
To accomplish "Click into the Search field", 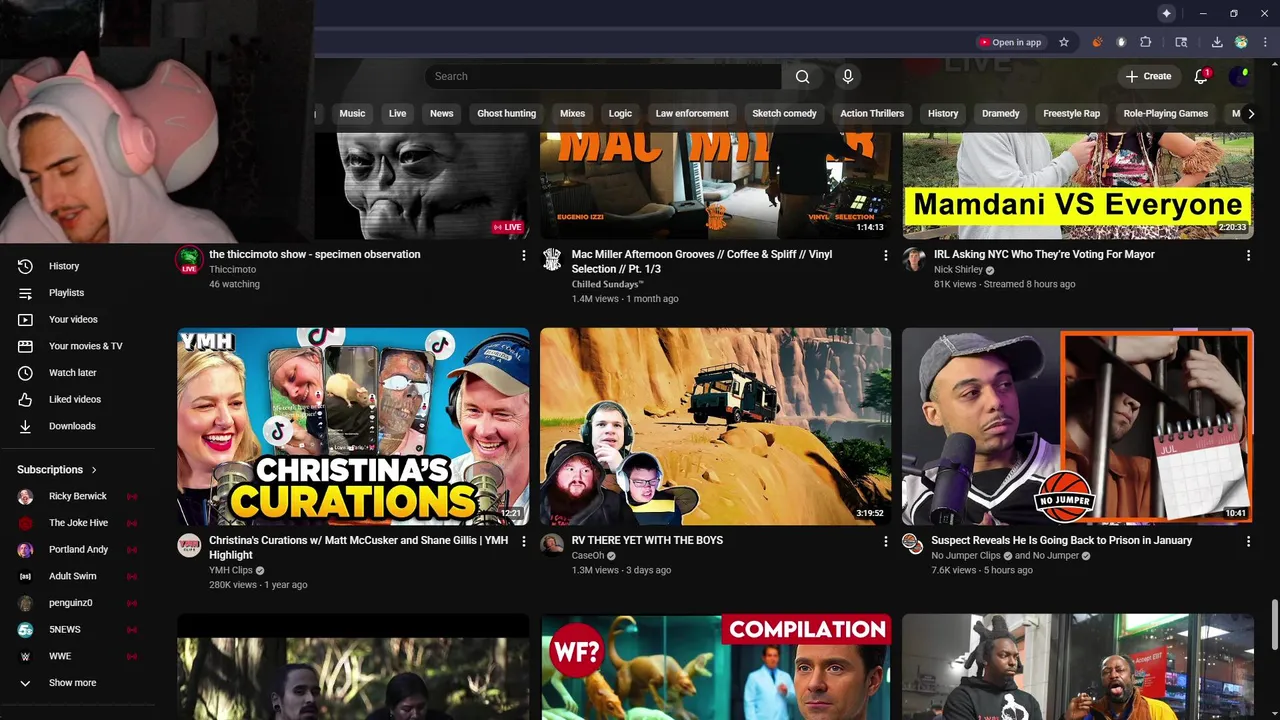I will [603, 77].
